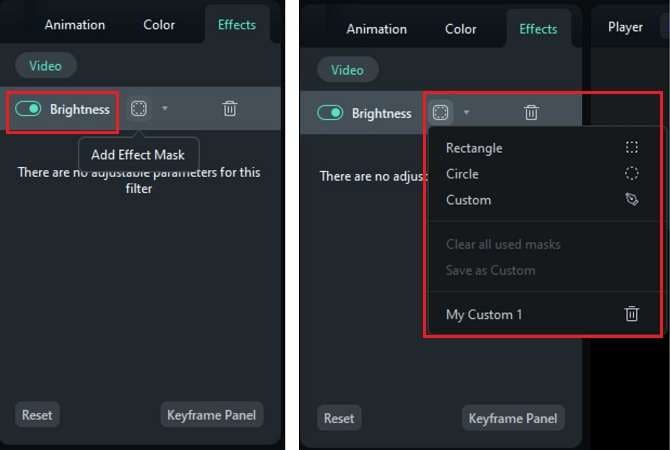Collapse the mask dropdown arrow above the open mask menu

click(466, 113)
